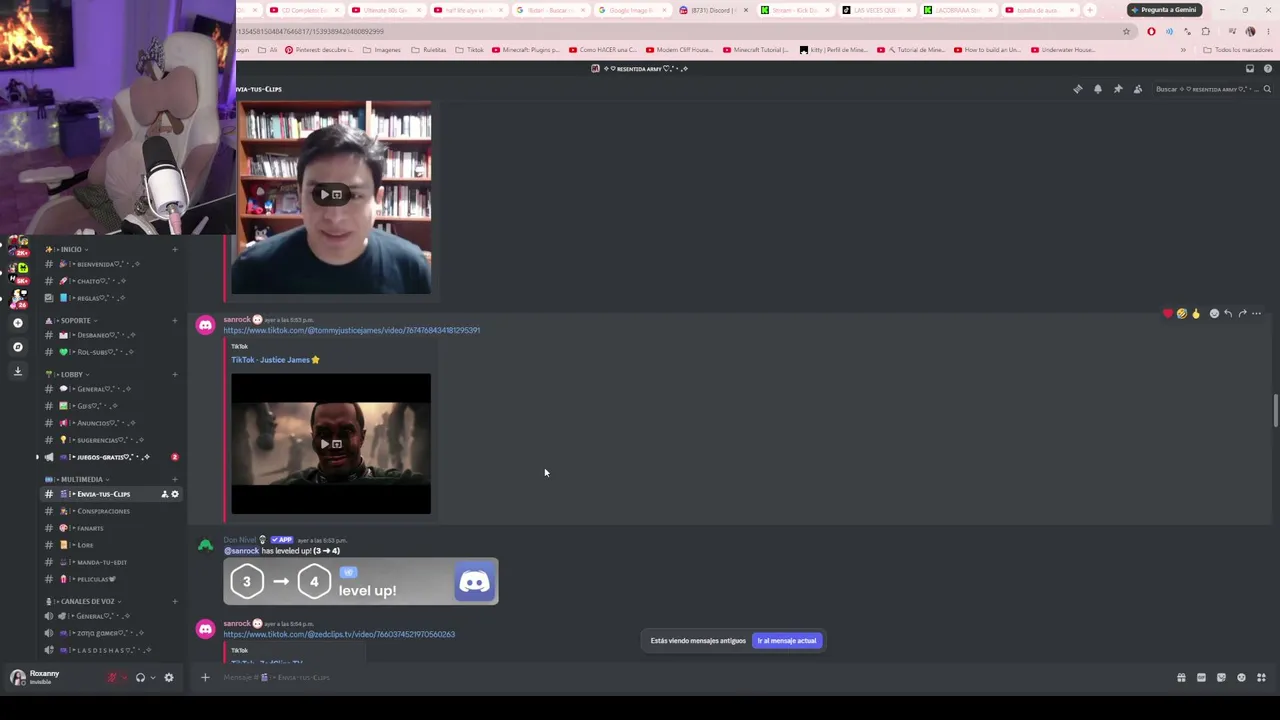The height and width of the screenshot is (720, 1280).
Task: Bookmark this page with star icon
Action: pyautogui.click(x=1126, y=31)
